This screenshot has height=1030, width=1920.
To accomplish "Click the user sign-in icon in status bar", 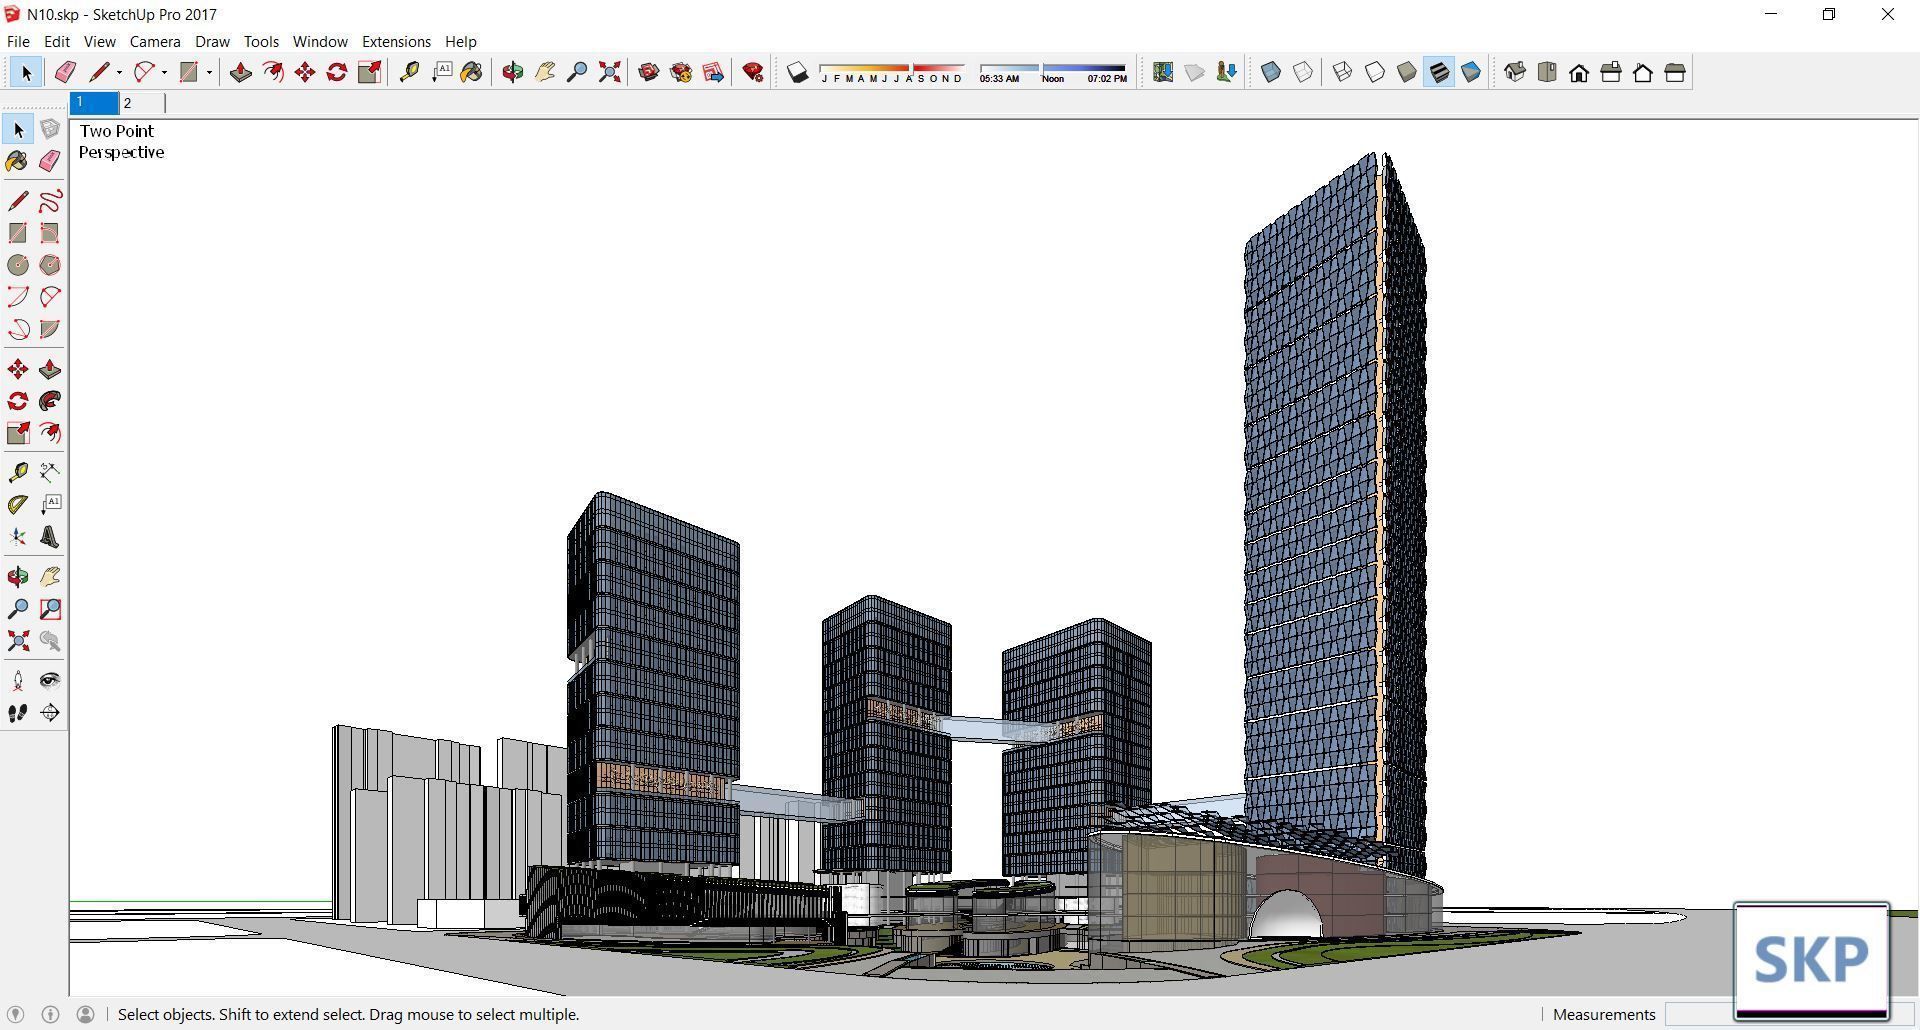I will [x=86, y=1014].
